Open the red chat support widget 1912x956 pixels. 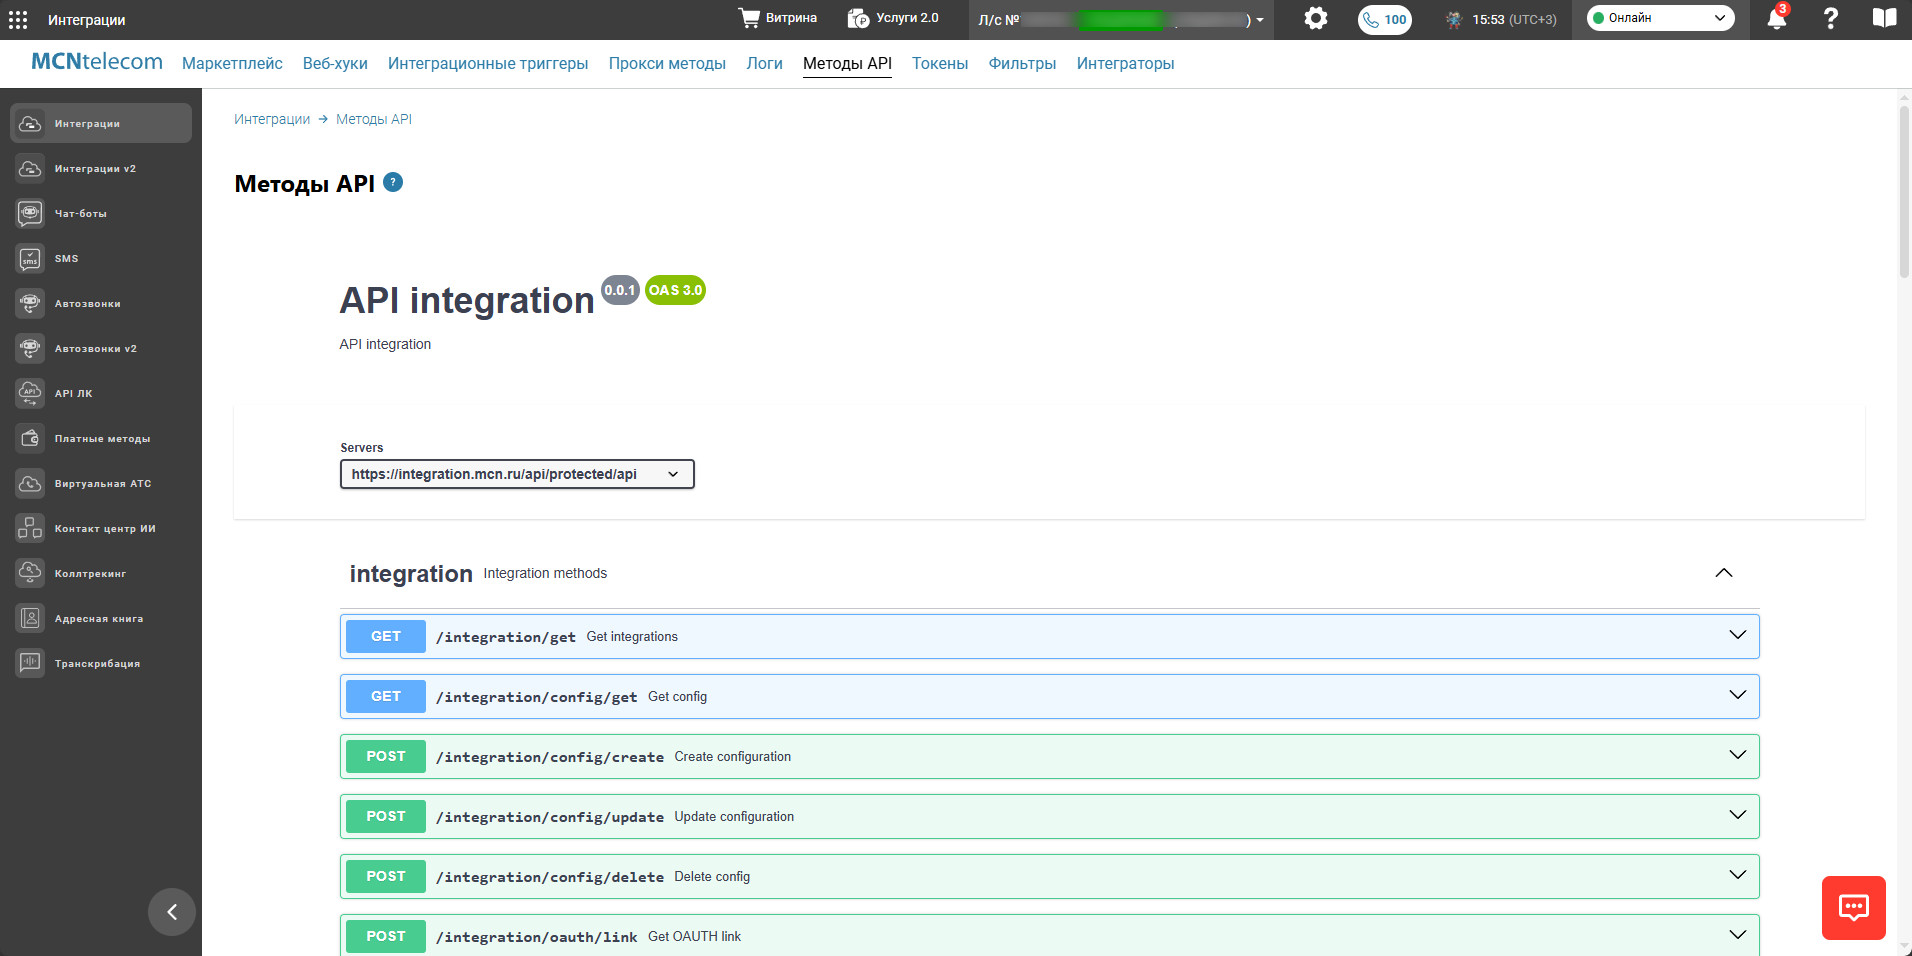[x=1854, y=908]
